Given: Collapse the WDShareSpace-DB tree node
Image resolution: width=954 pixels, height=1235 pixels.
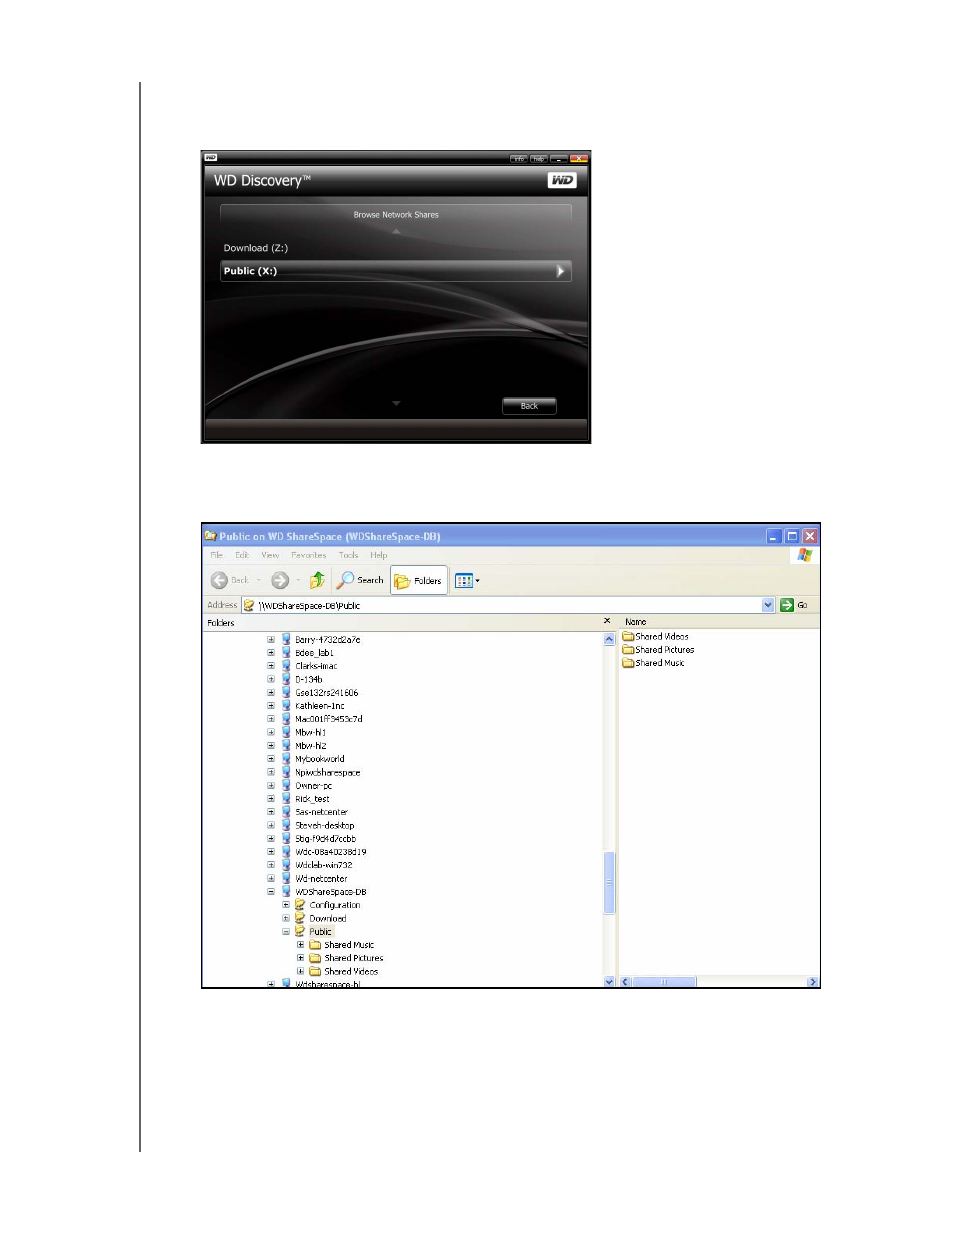Looking at the screenshot, I should pyautogui.click(x=270, y=892).
